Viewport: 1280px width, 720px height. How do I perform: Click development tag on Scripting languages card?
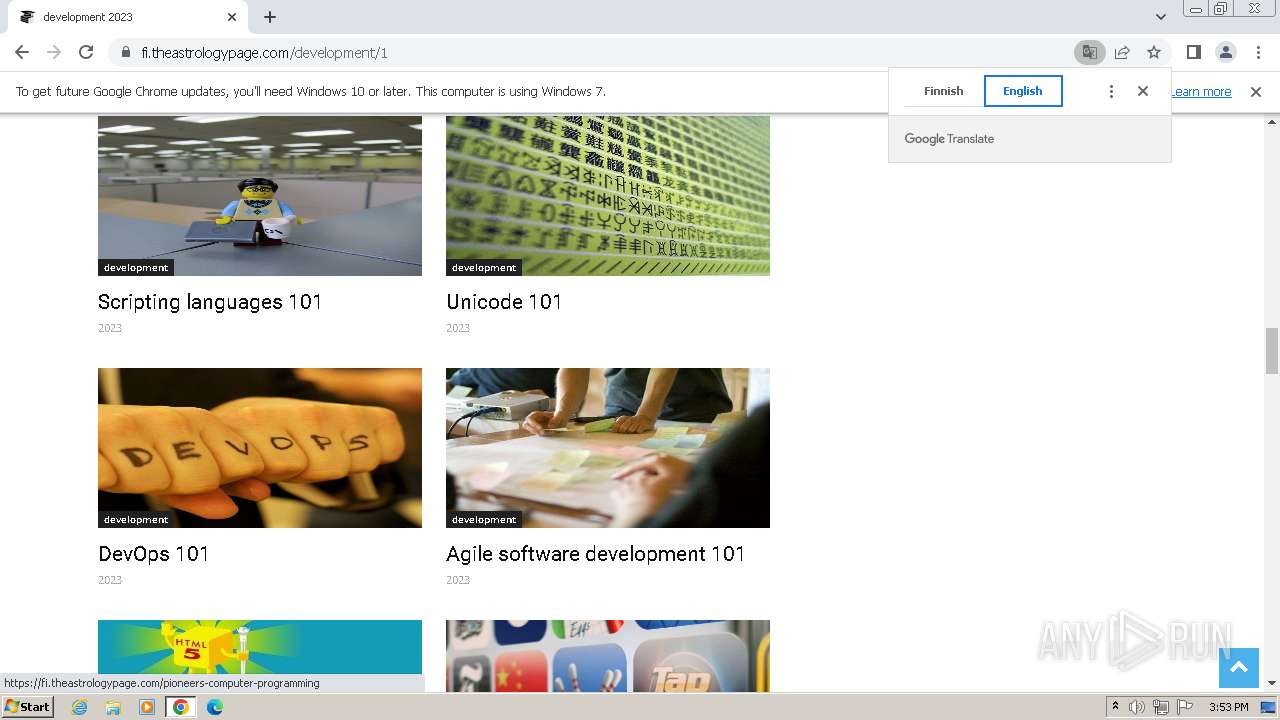point(136,268)
